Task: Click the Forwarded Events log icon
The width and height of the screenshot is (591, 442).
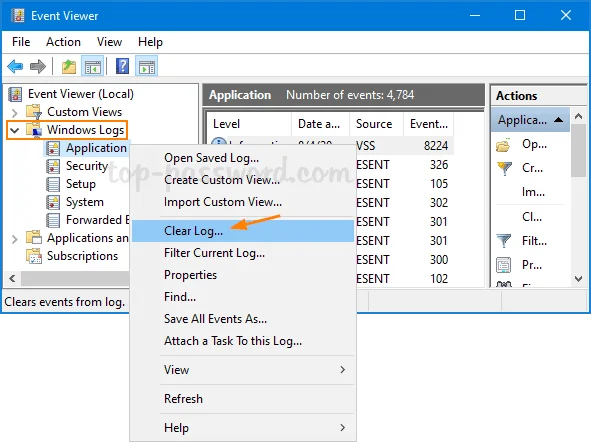Action: (x=53, y=220)
